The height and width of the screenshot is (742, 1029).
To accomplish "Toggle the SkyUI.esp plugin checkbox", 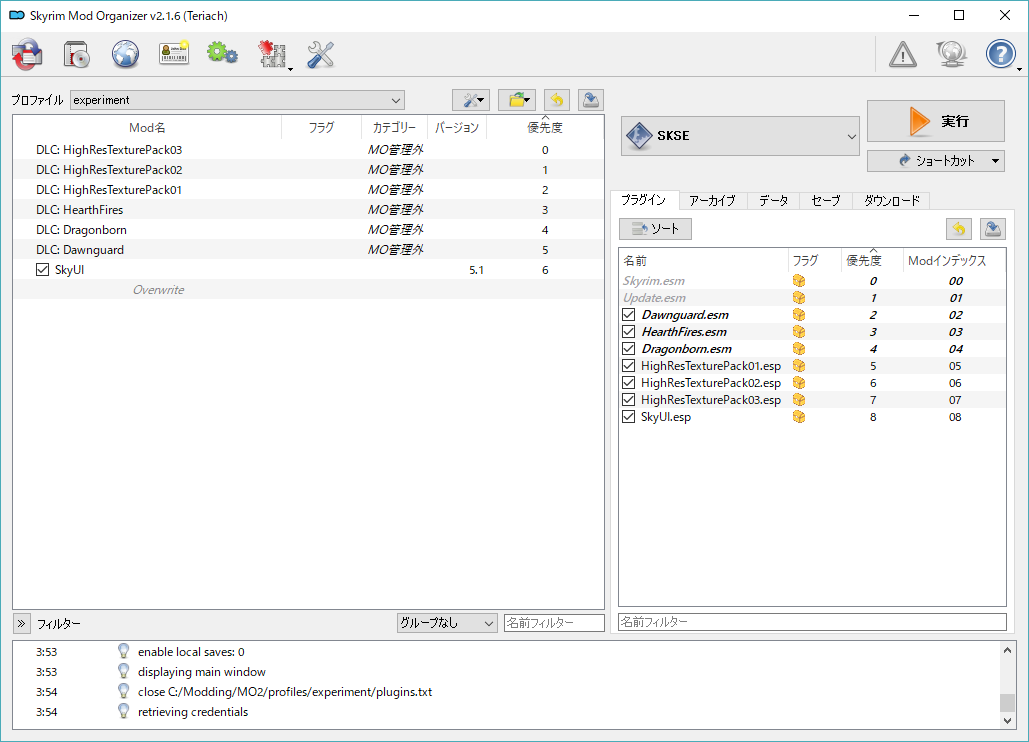I will pos(629,417).
